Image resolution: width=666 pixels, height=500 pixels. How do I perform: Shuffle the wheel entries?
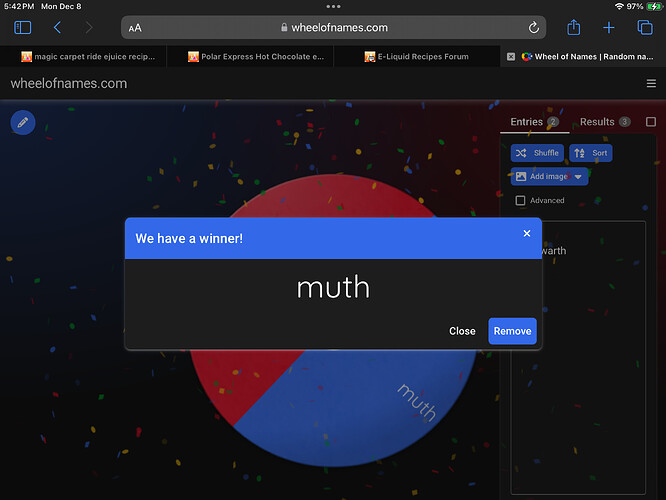point(537,153)
